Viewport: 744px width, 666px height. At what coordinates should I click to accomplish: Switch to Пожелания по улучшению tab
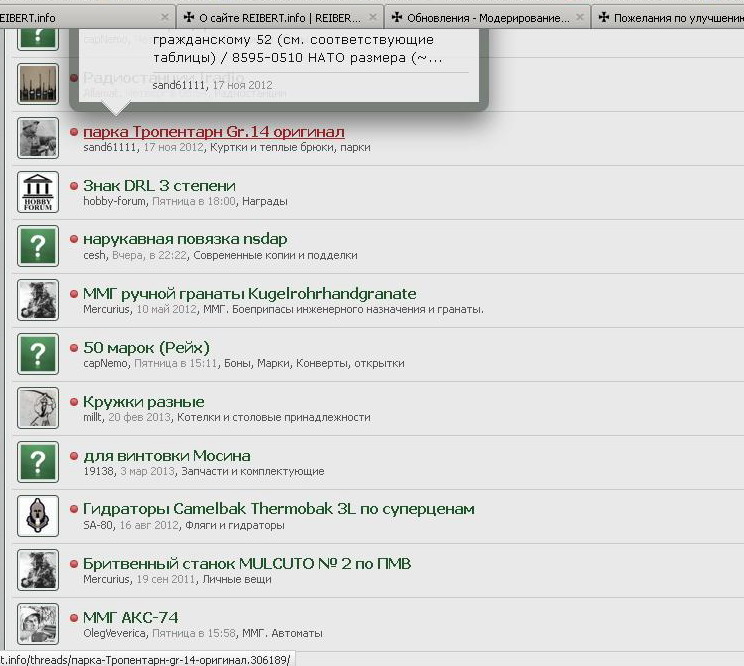[x=669, y=18]
